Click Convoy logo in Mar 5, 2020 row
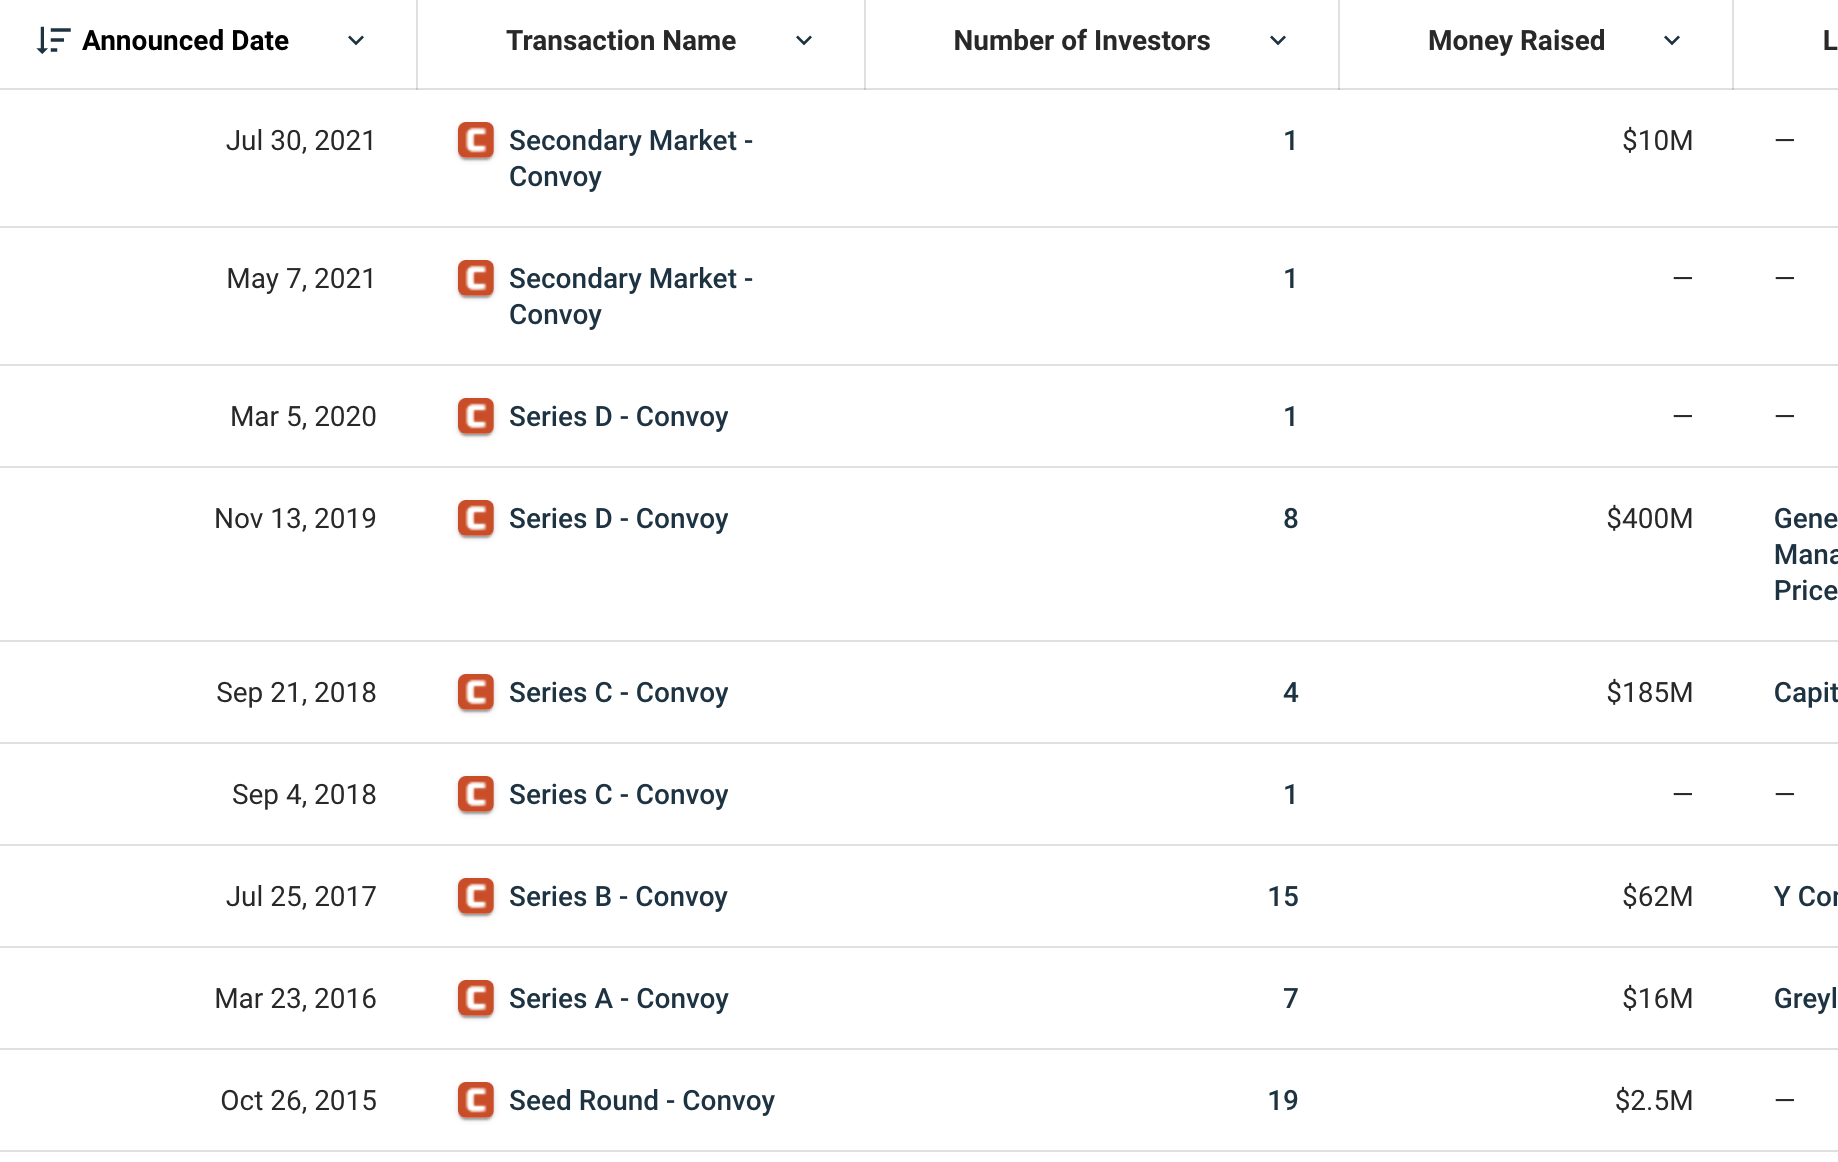 (476, 417)
